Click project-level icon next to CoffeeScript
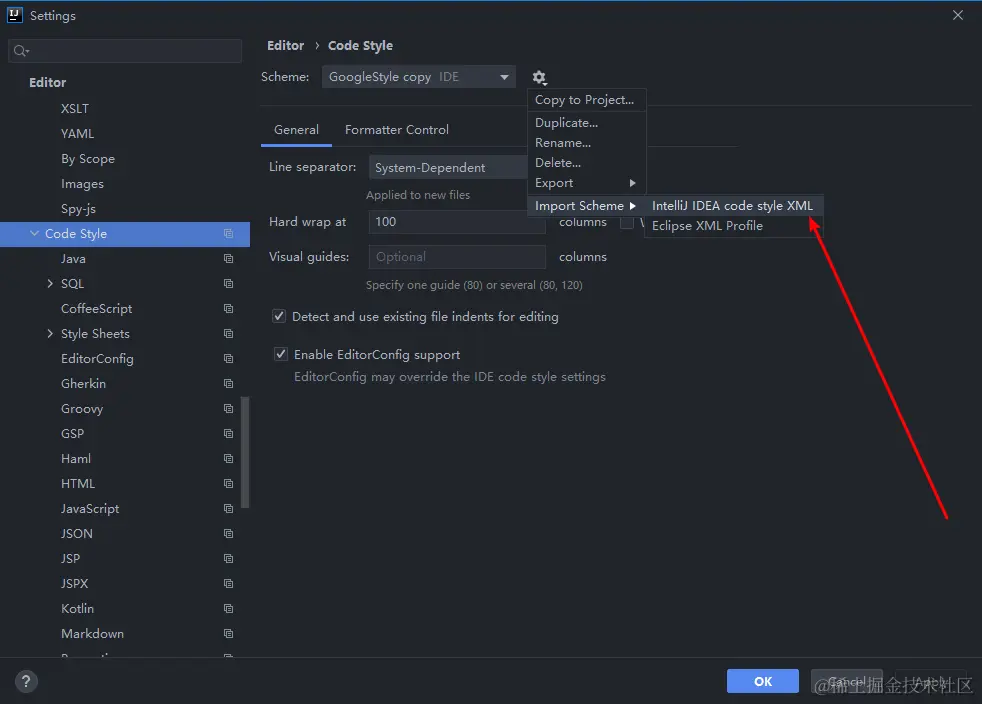The height and width of the screenshot is (704, 982). pyautogui.click(x=229, y=309)
